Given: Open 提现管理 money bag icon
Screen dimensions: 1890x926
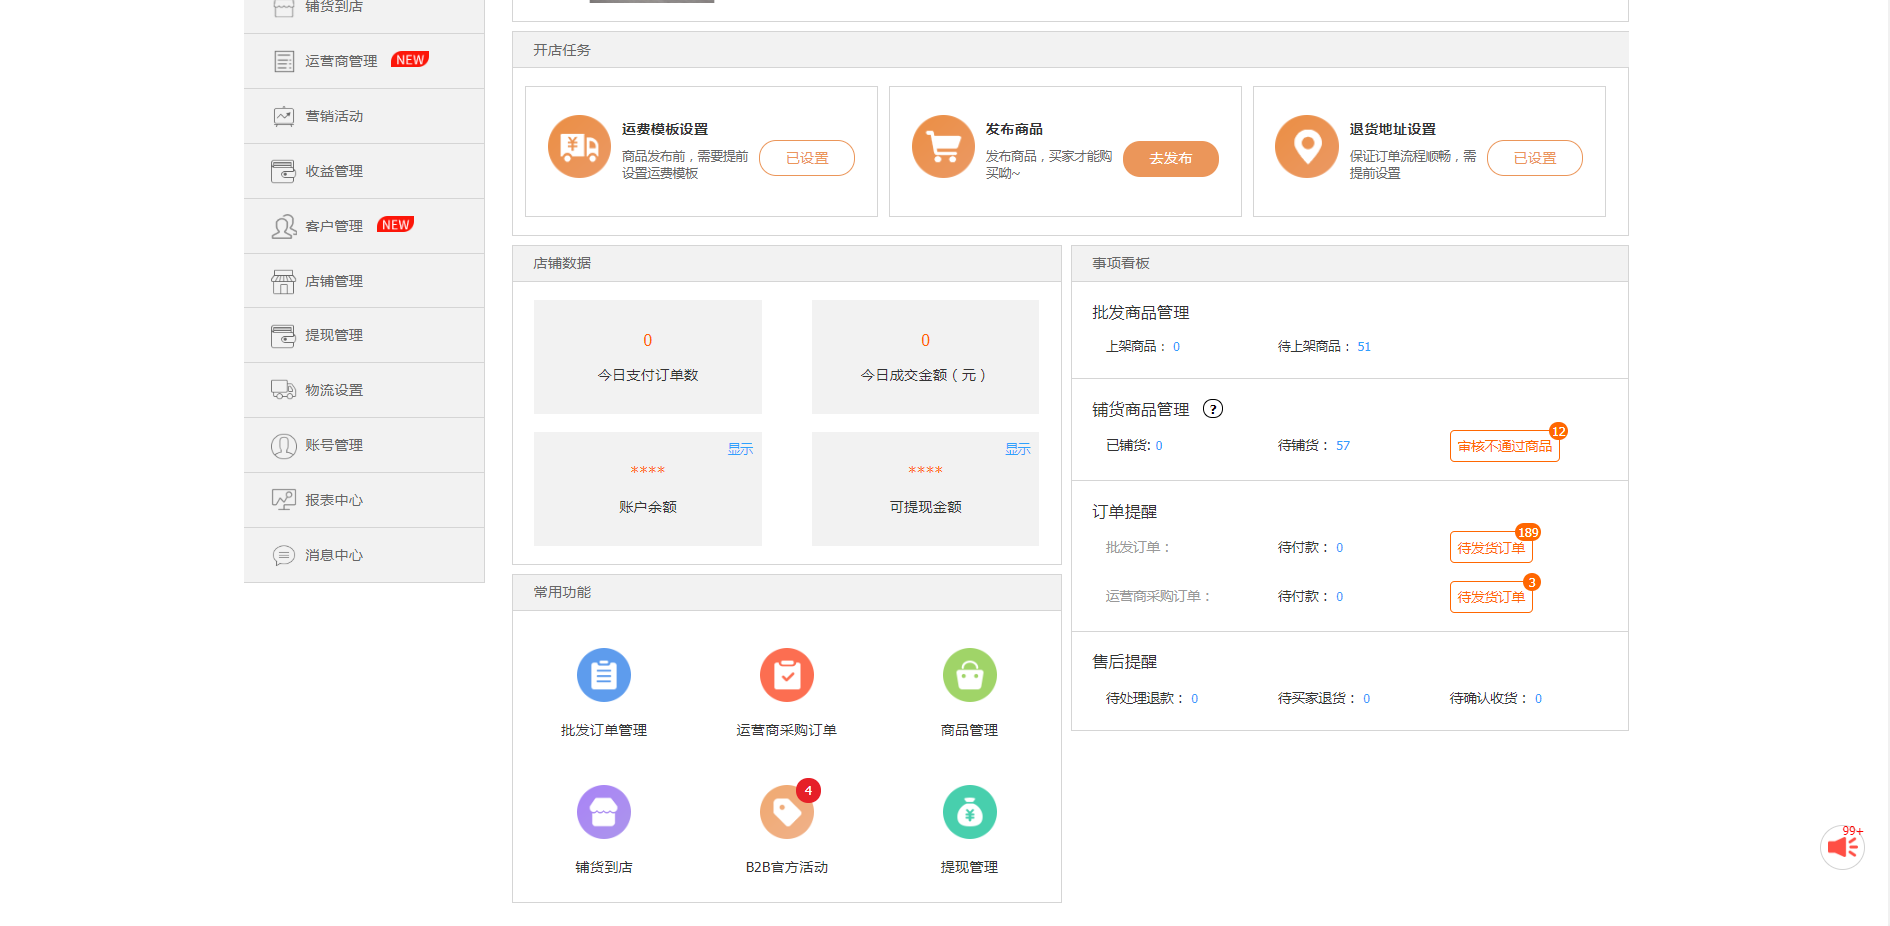Looking at the screenshot, I should [x=969, y=811].
